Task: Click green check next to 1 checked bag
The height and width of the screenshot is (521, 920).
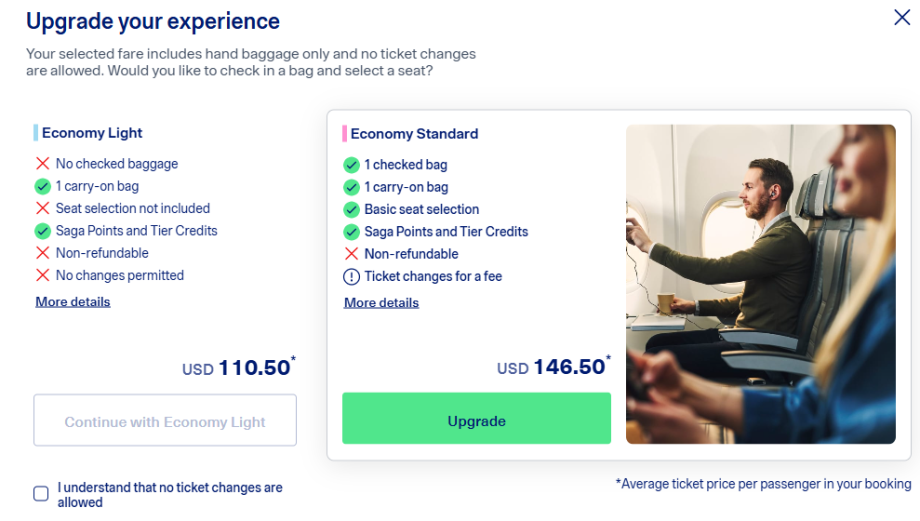Action: coord(351,164)
